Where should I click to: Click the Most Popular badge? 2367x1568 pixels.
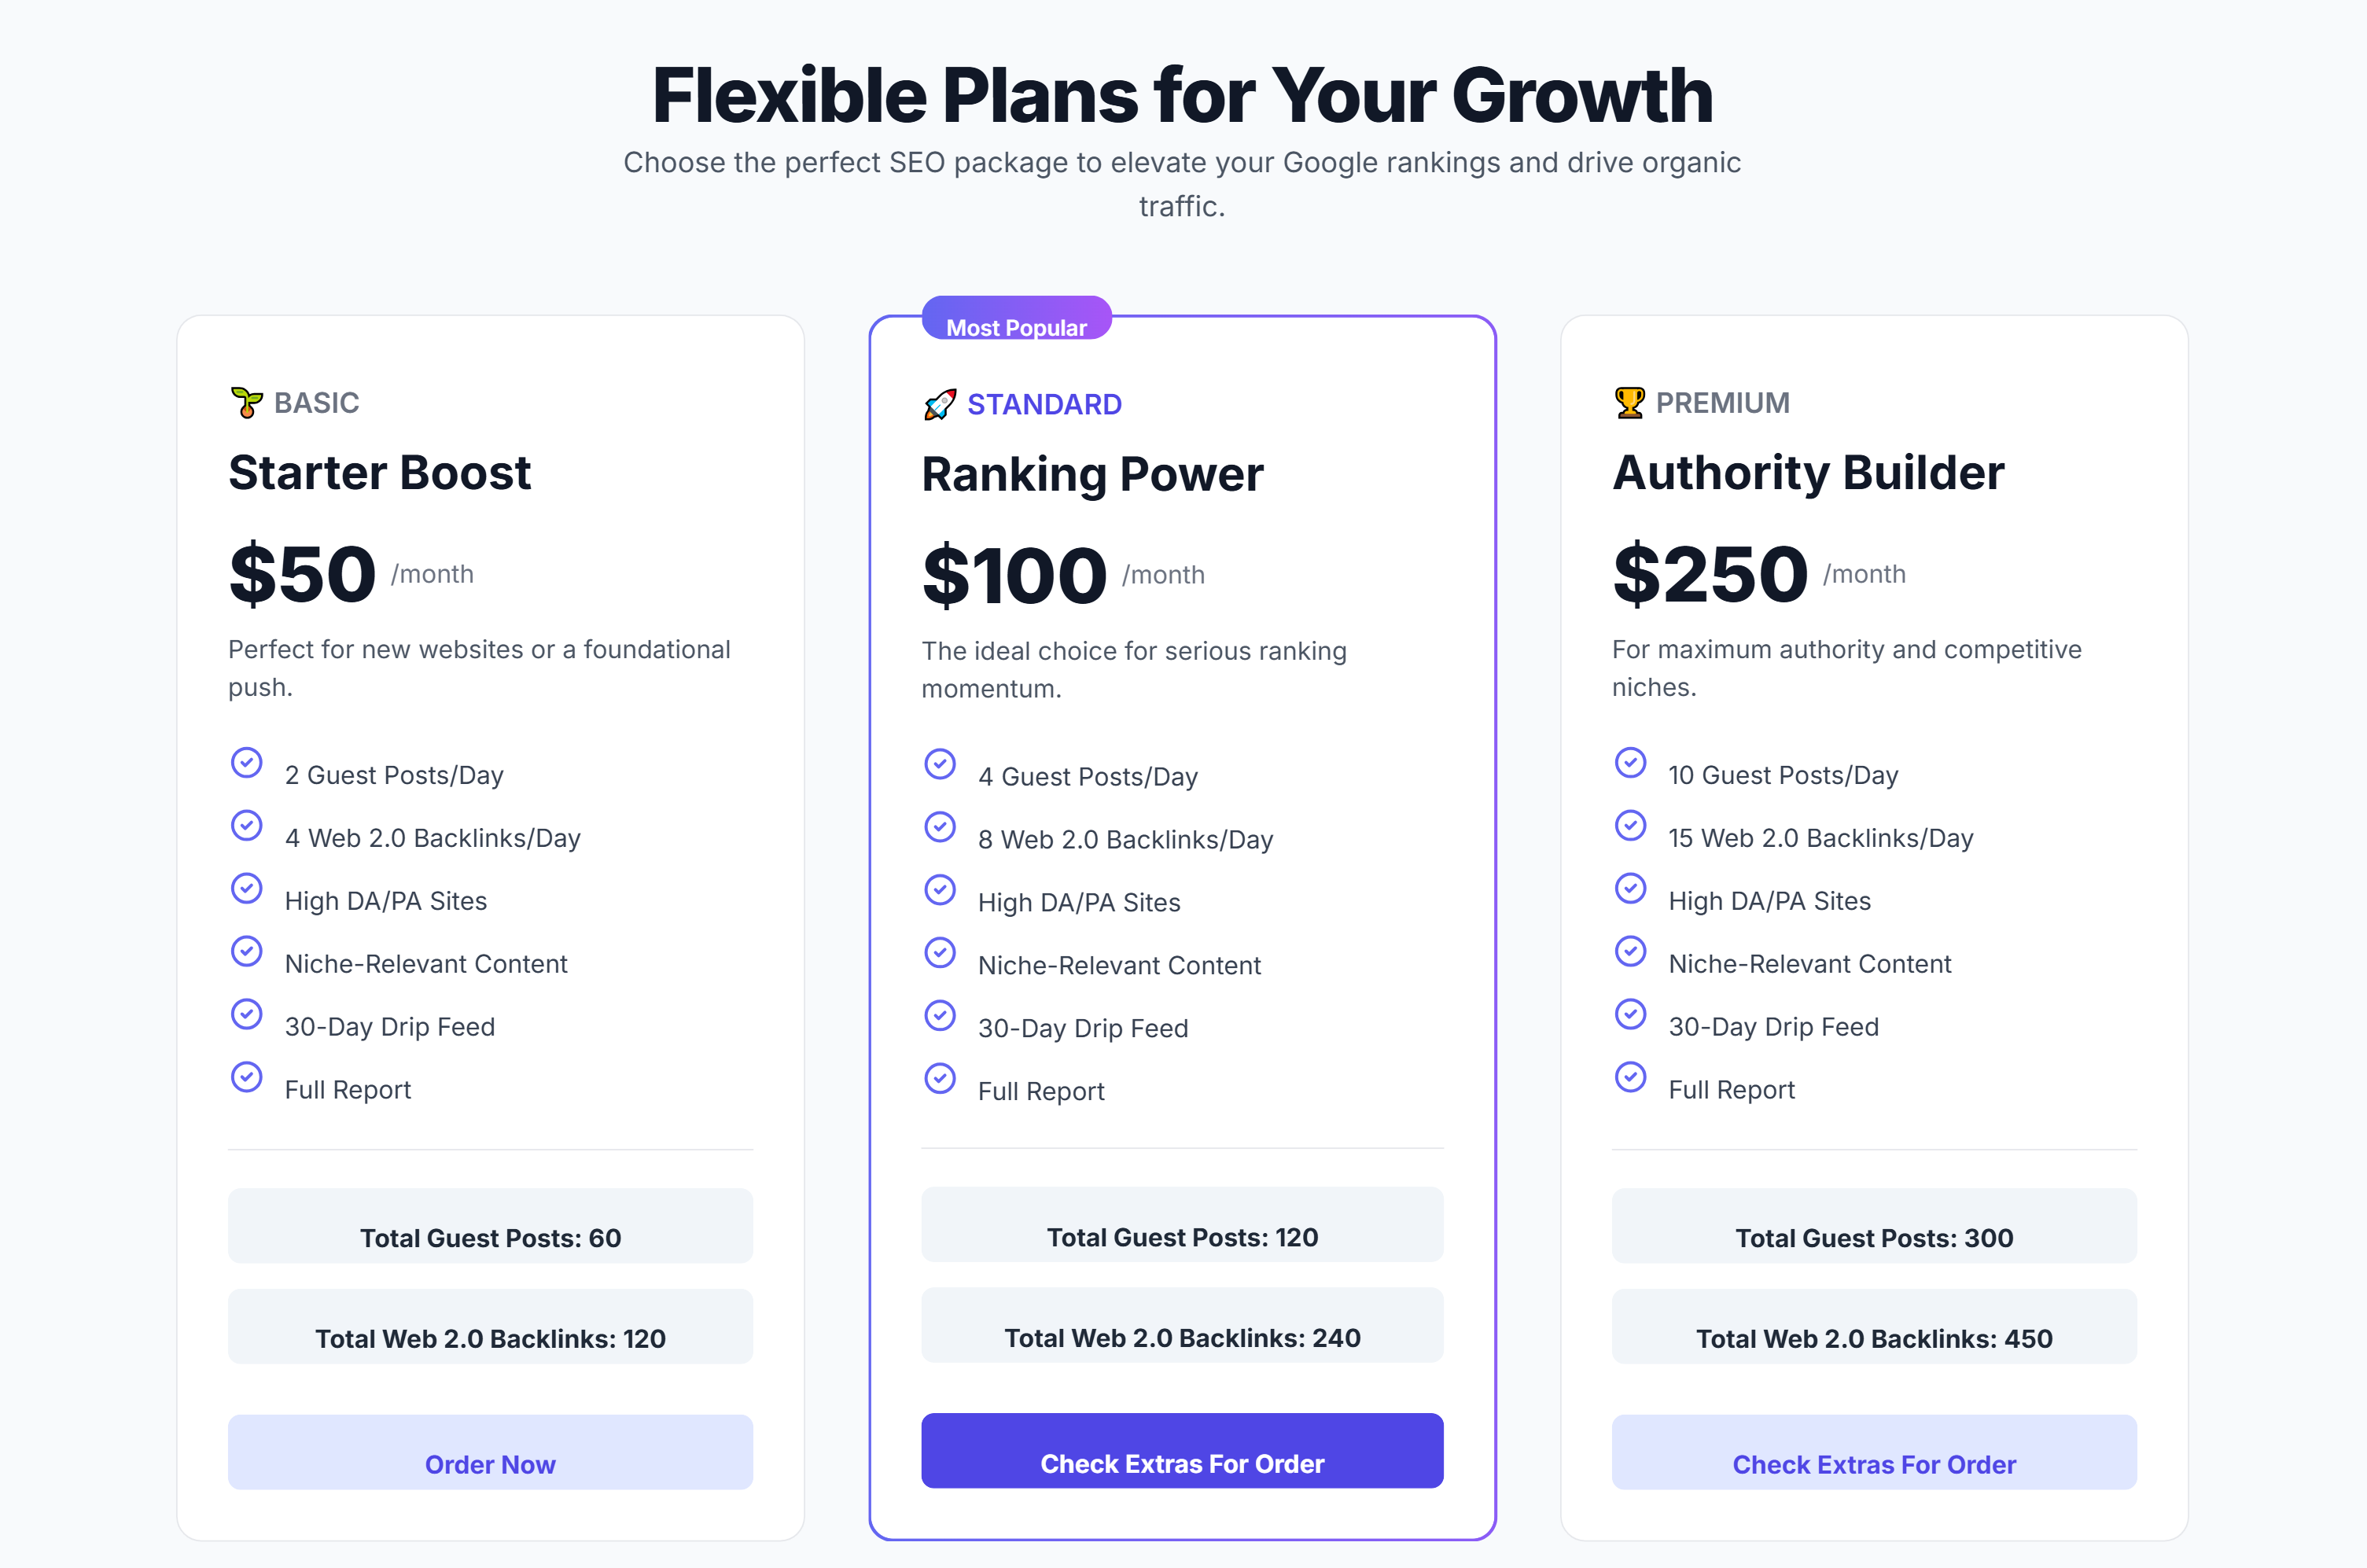tap(1016, 320)
